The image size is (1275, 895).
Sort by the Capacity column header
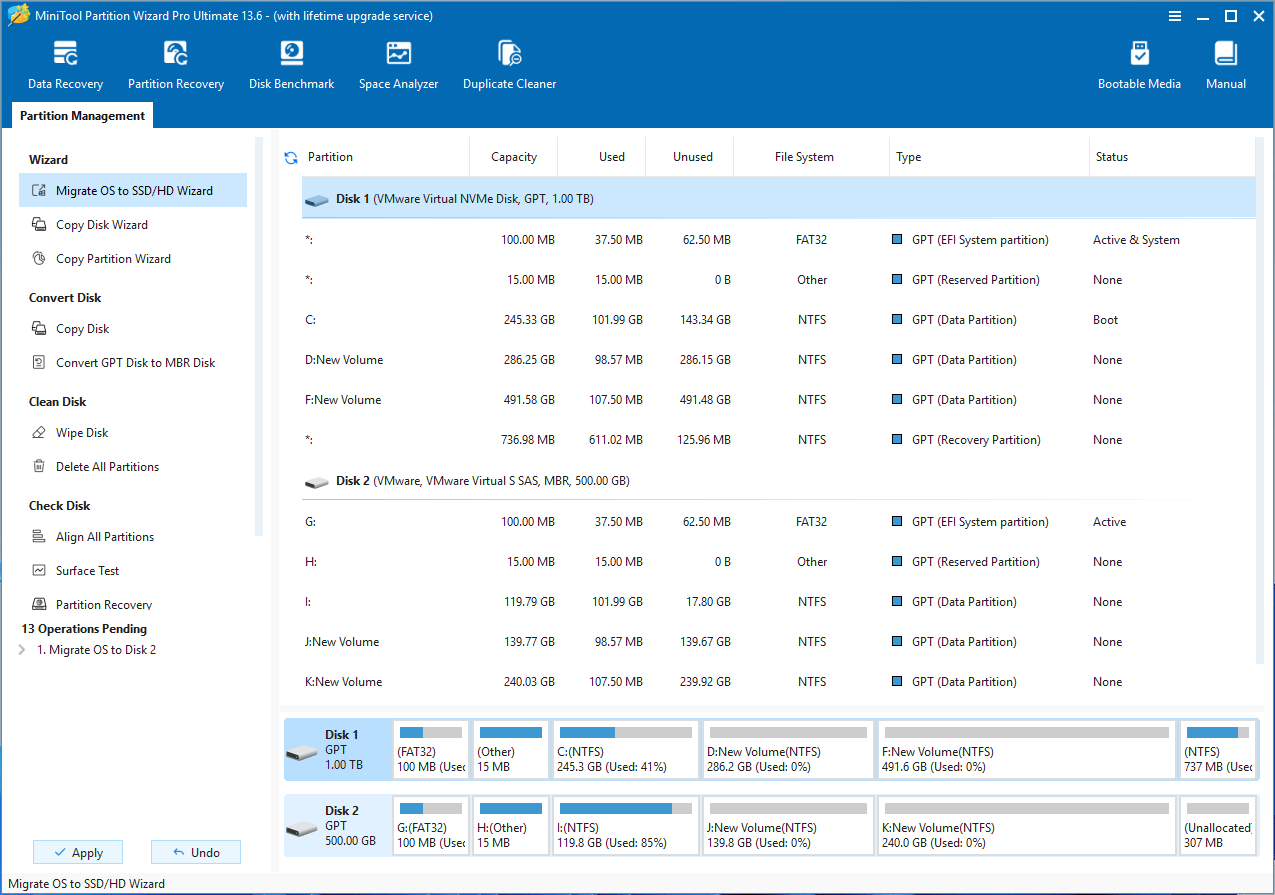click(x=514, y=157)
